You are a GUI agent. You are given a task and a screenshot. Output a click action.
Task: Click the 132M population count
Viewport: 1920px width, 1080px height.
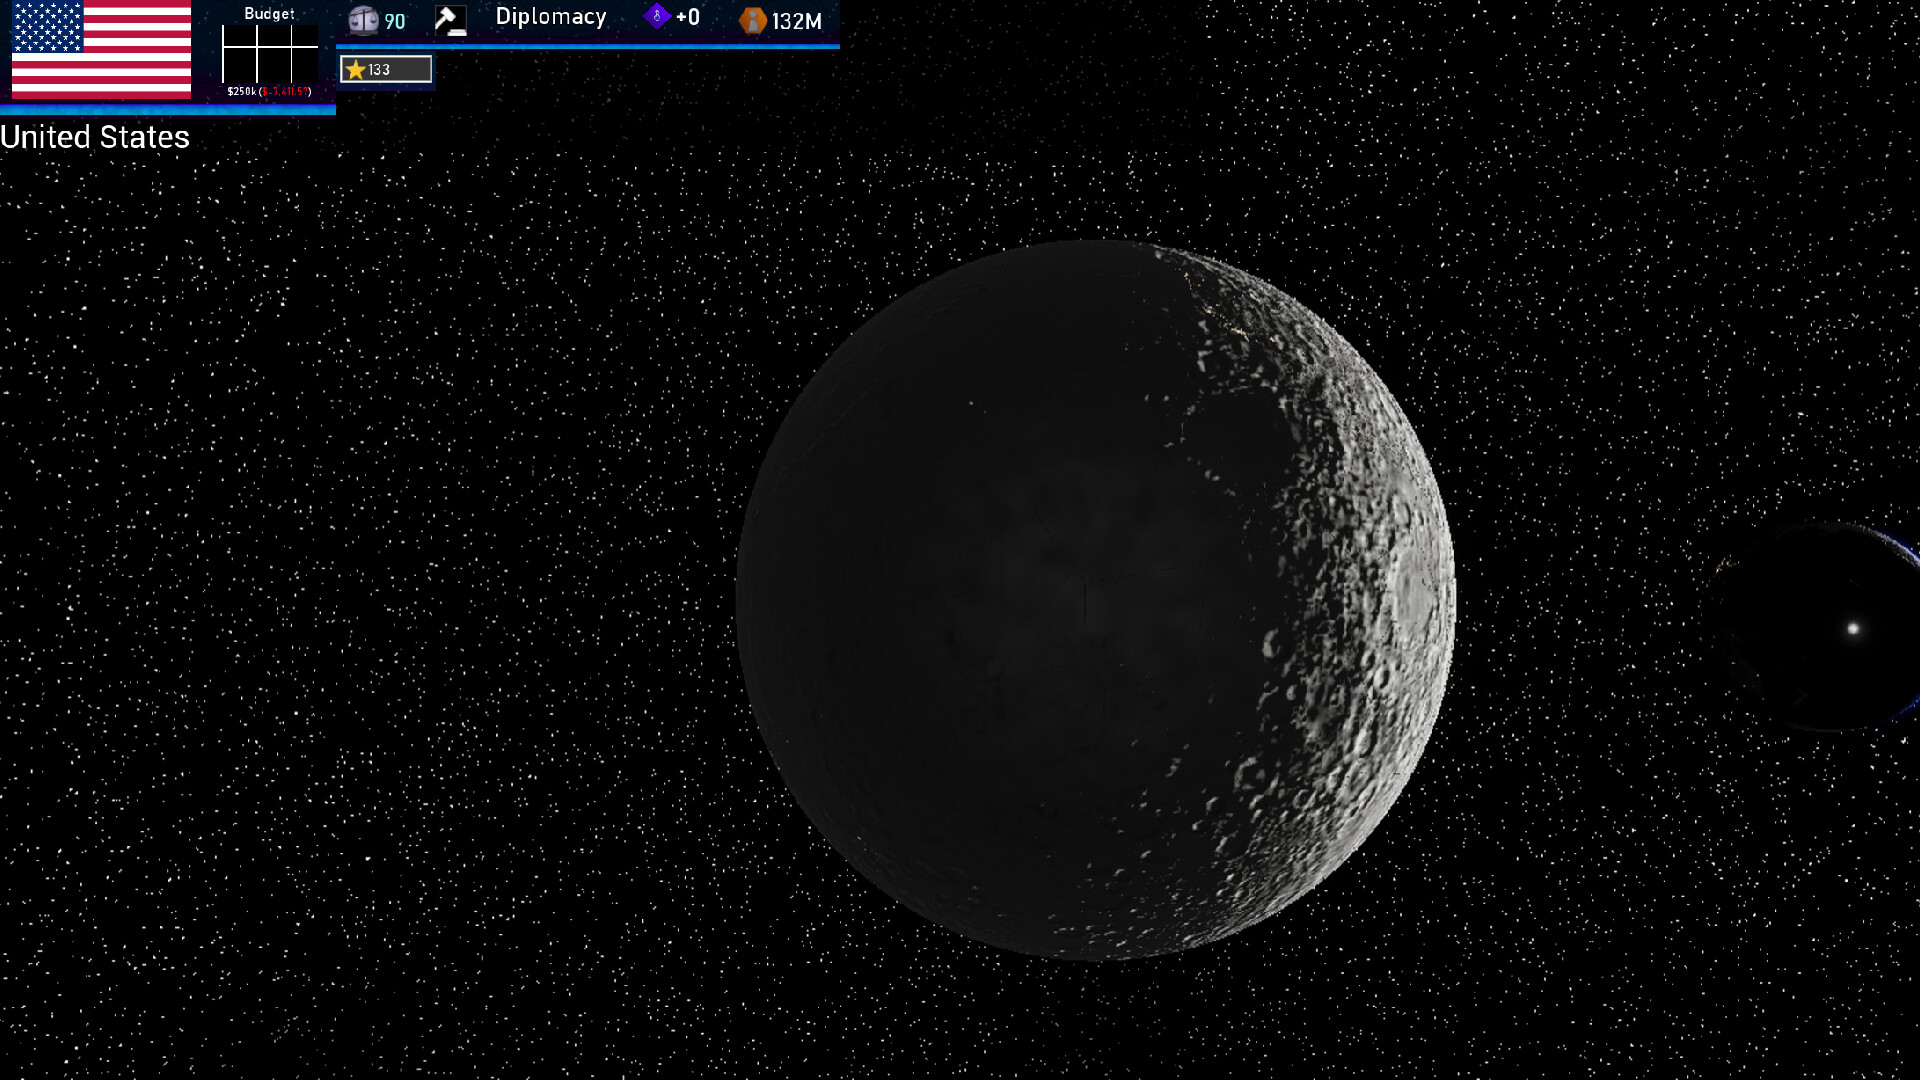[x=797, y=21]
